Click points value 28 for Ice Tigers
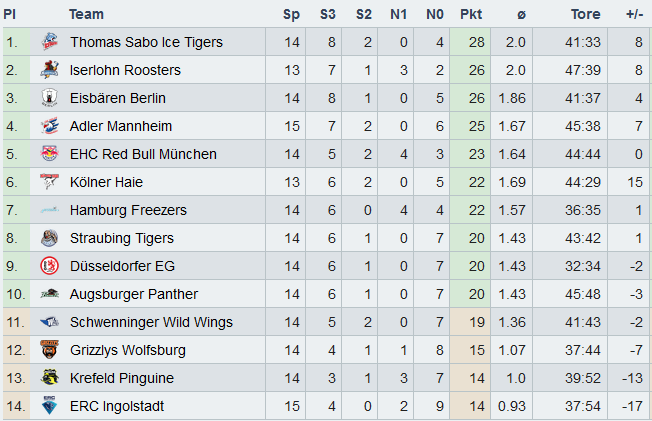Screen dimensions: 652x421 [476, 42]
